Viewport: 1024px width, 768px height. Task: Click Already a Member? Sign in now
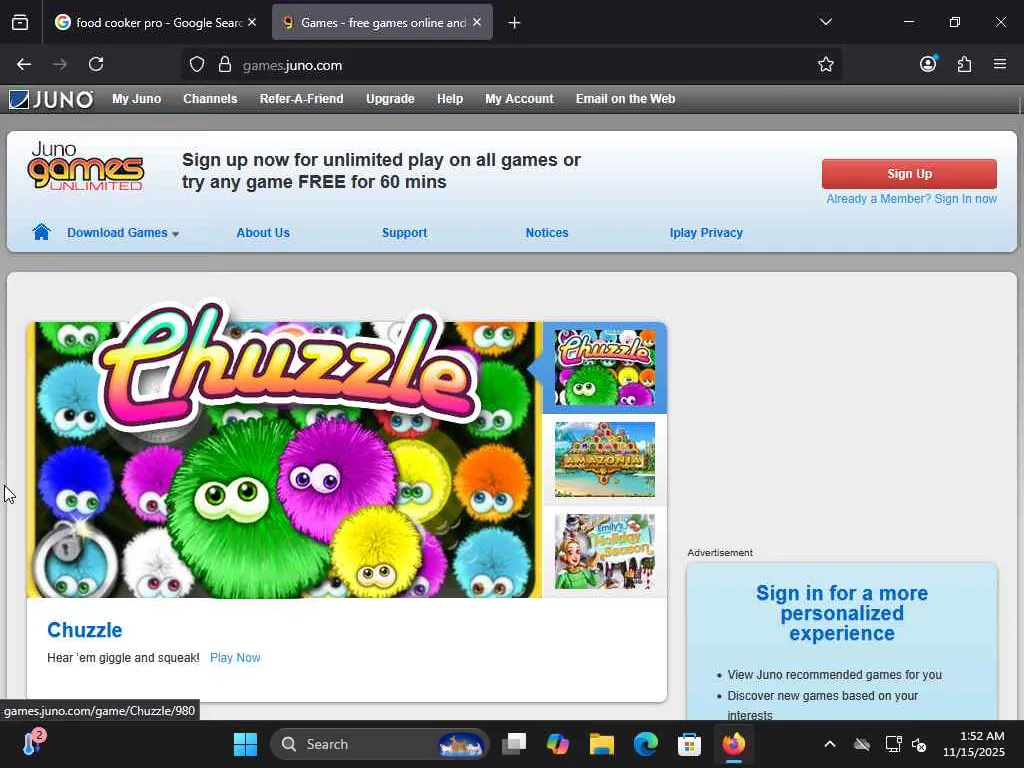pyautogui.click(x=911, y=199)
